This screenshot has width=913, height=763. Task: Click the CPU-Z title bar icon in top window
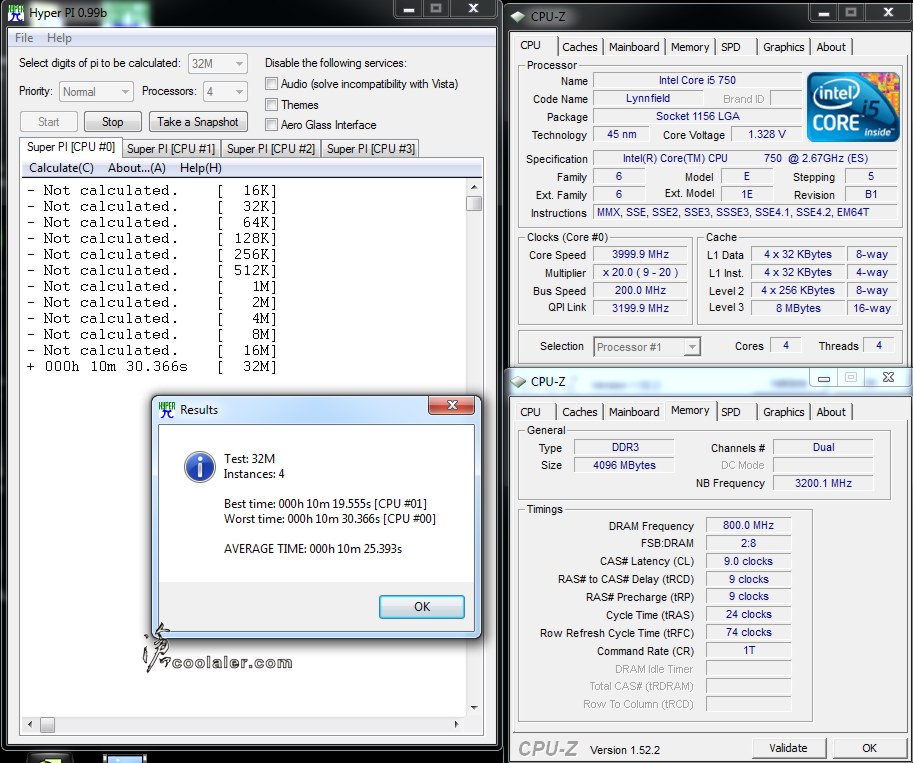click(x=518, y=16)
